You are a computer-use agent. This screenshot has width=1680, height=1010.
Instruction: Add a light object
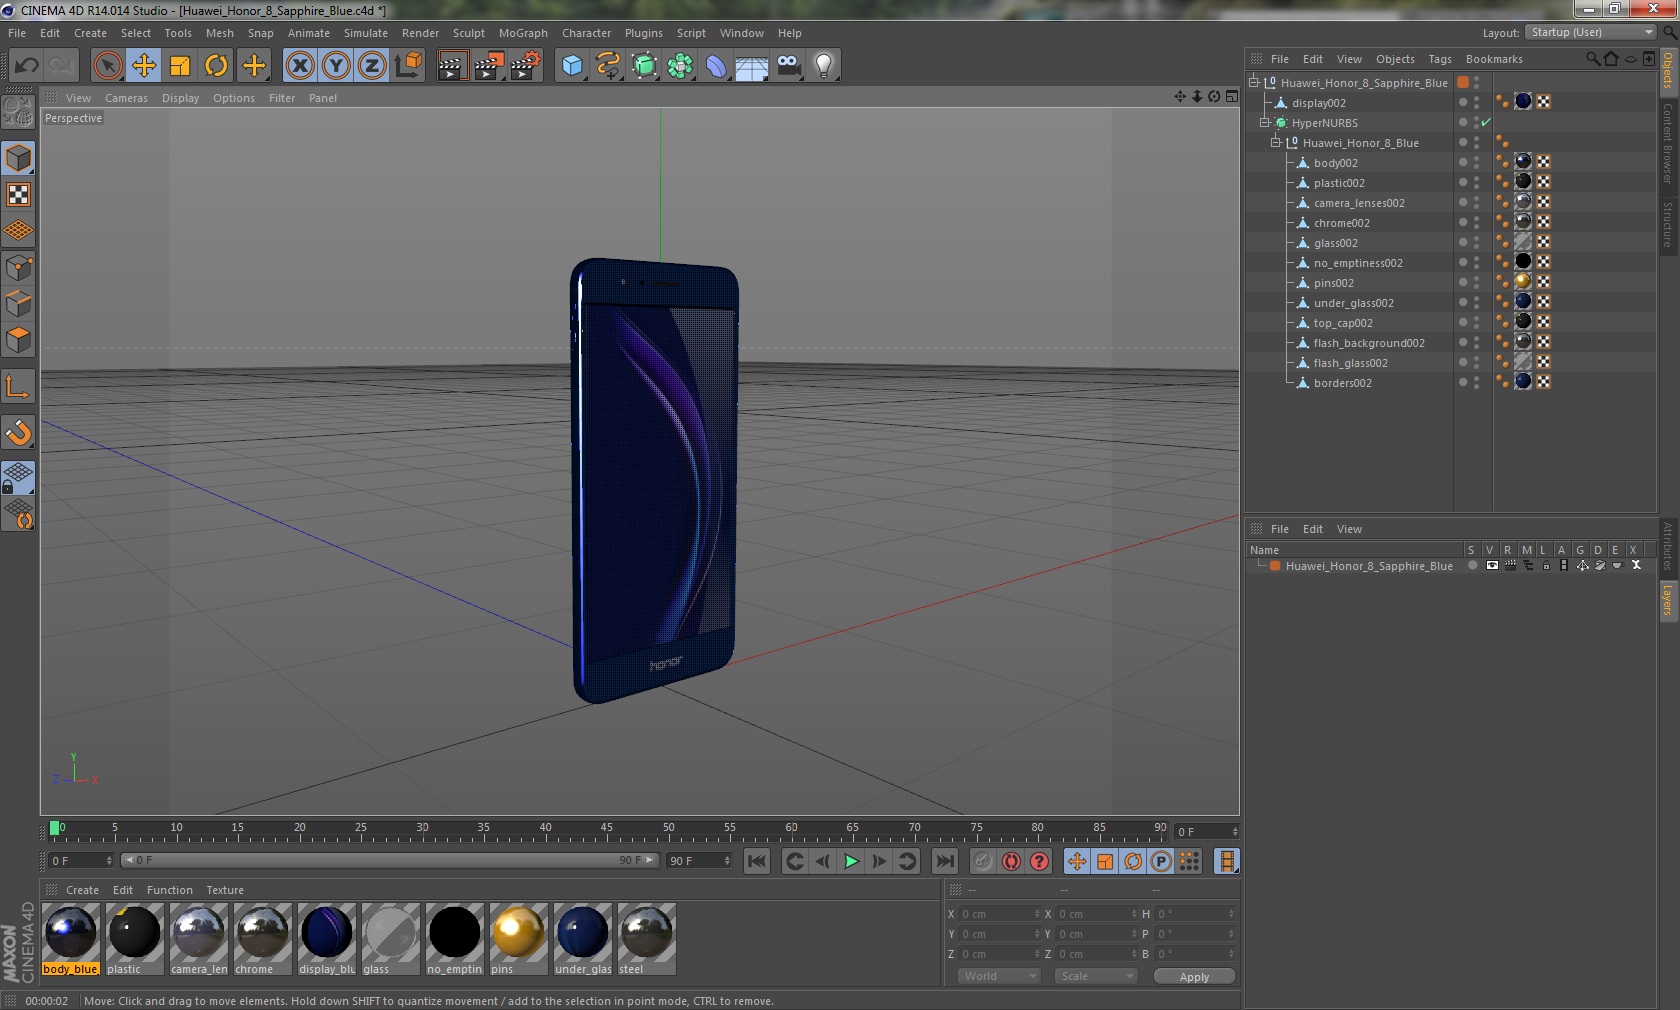(x=824, y=66)
